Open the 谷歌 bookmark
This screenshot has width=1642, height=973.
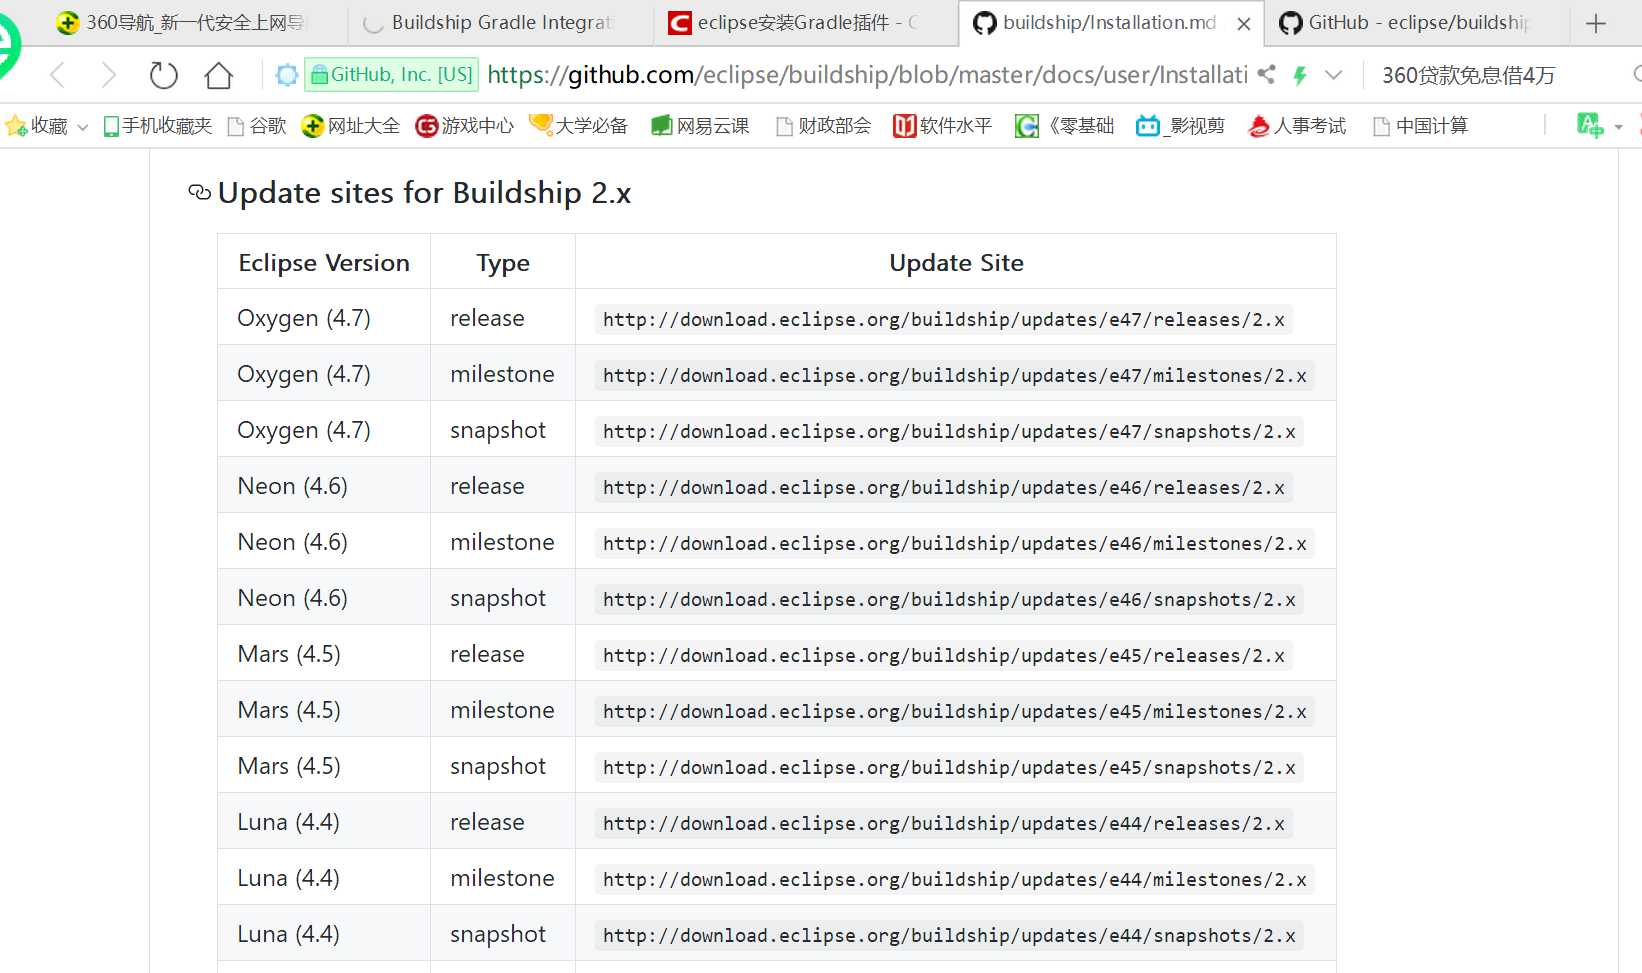257,126
